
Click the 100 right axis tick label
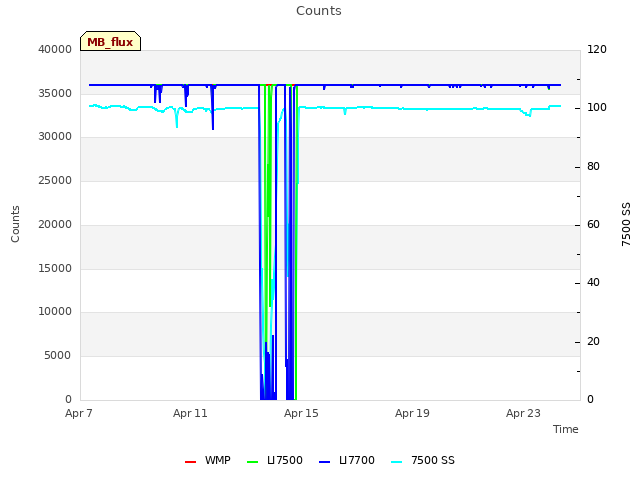pyautogui.click(x=597, y=108)
